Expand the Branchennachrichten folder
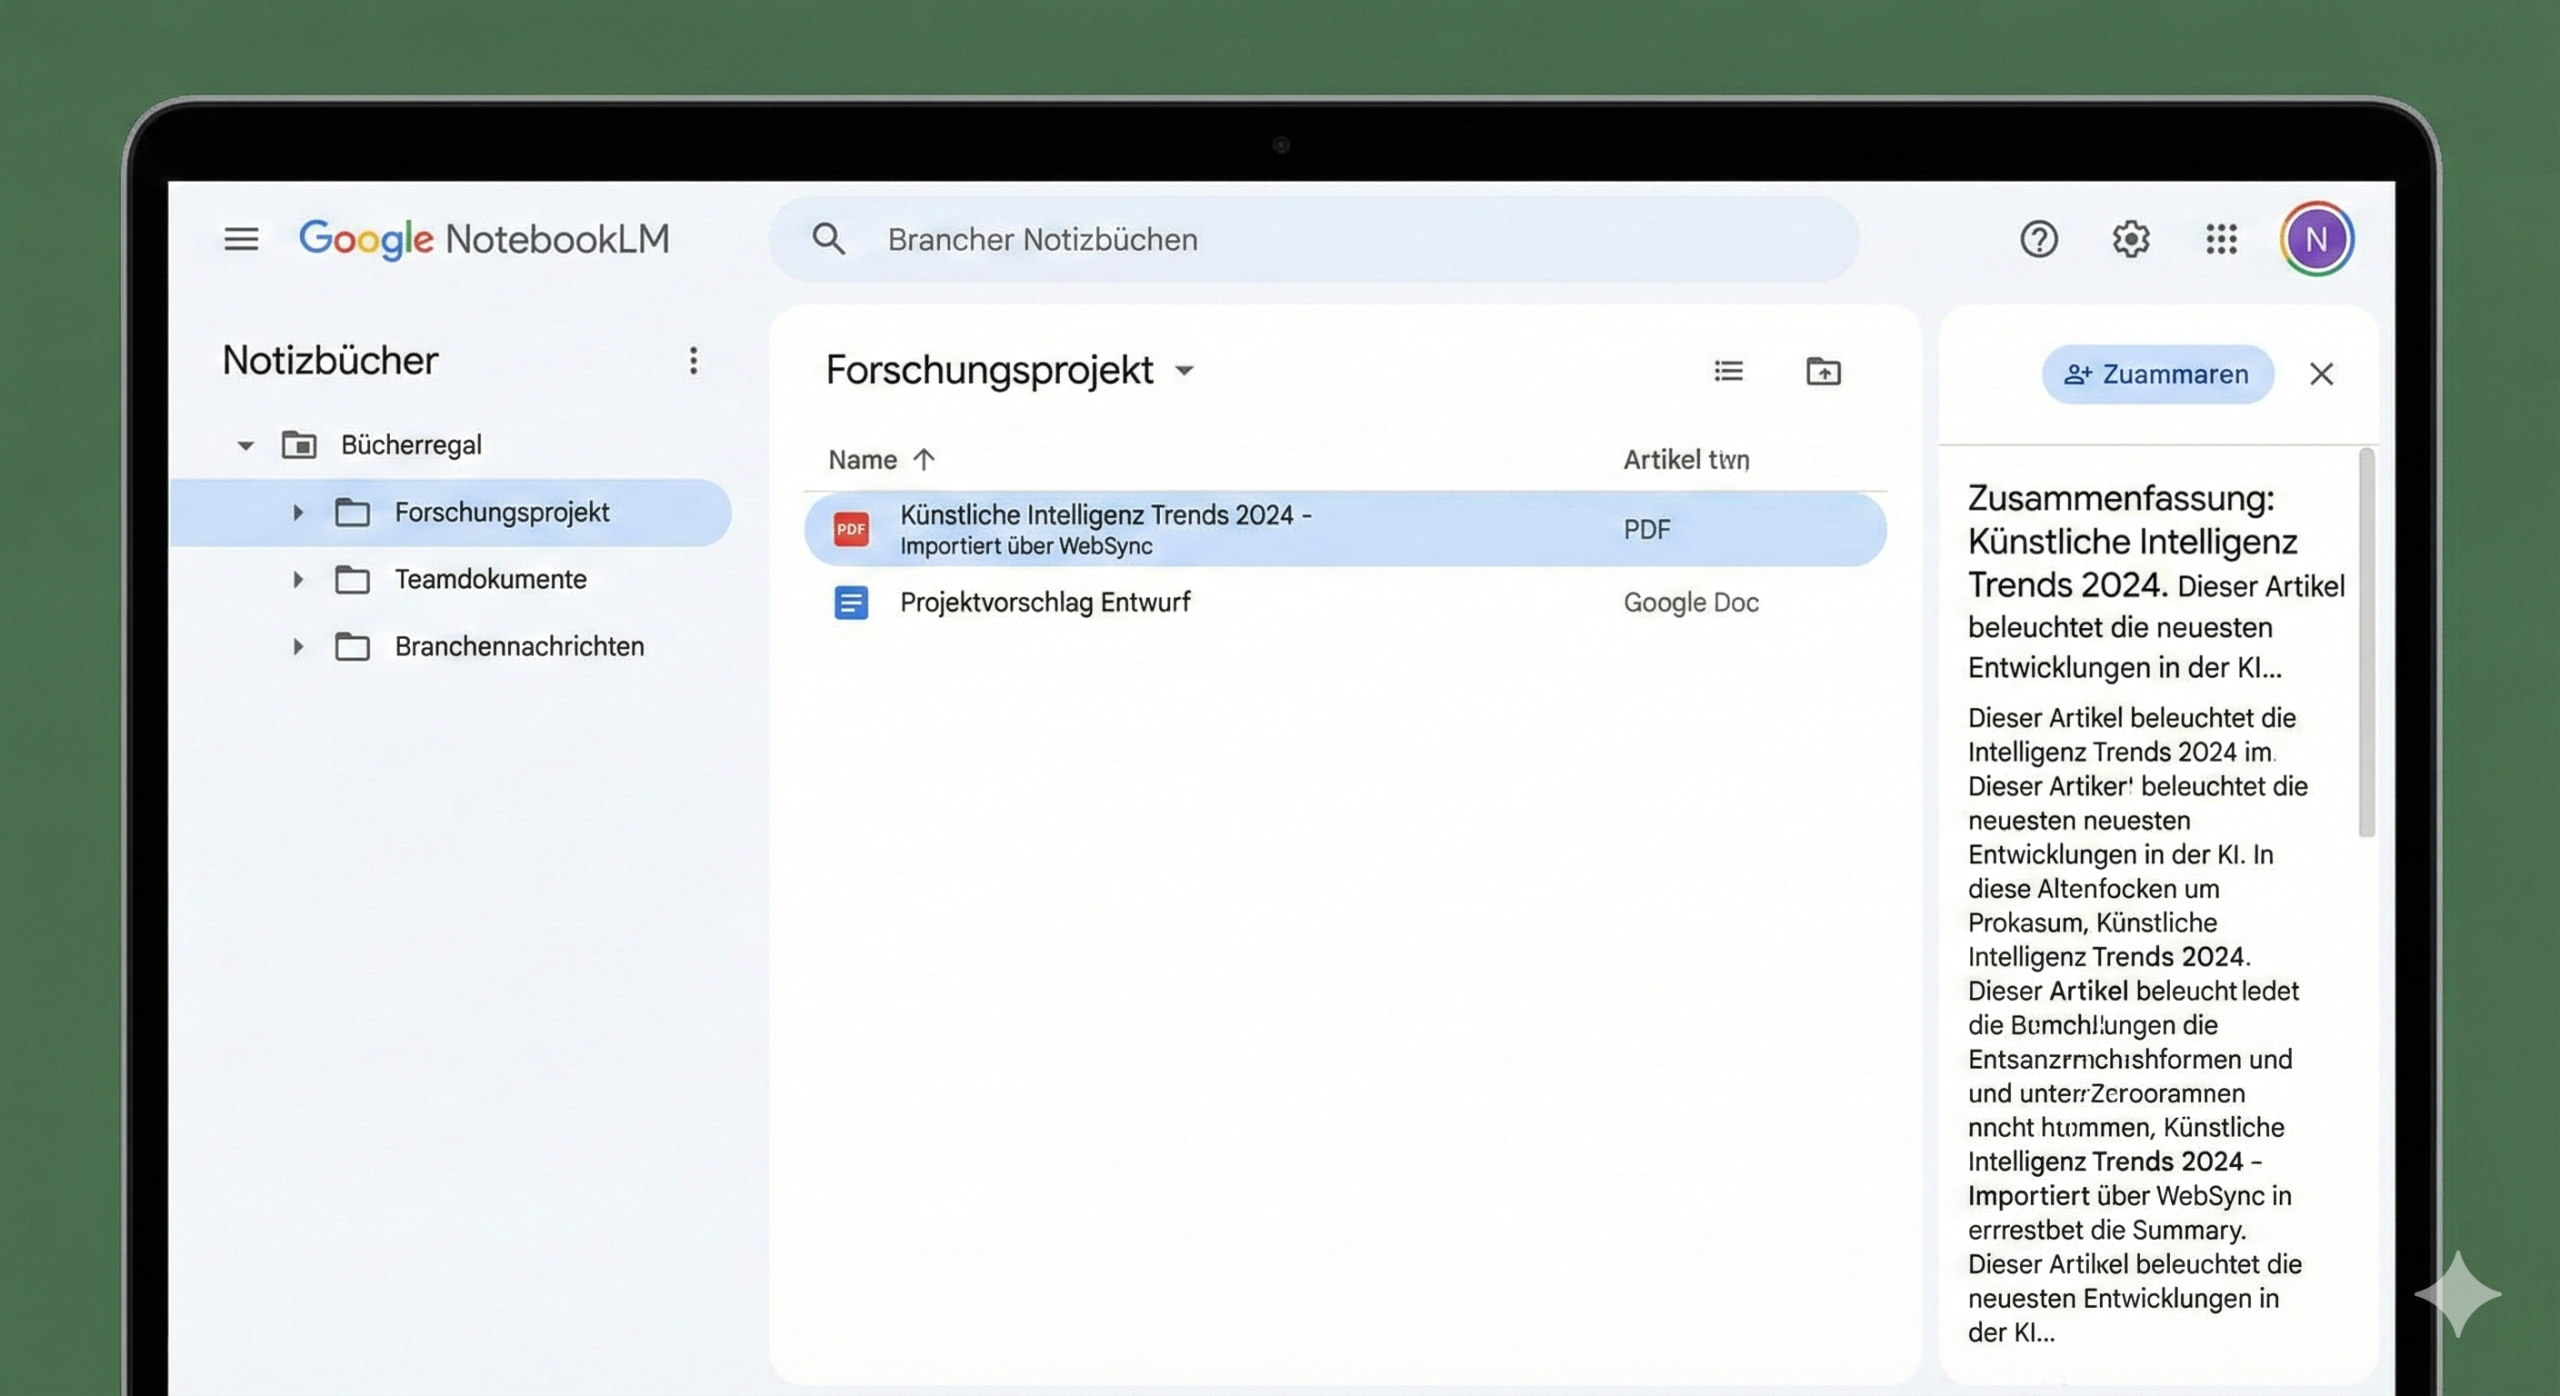The height and width of the screenshot is (1396, 2560). pyautogui.click(x=297, y=647)
